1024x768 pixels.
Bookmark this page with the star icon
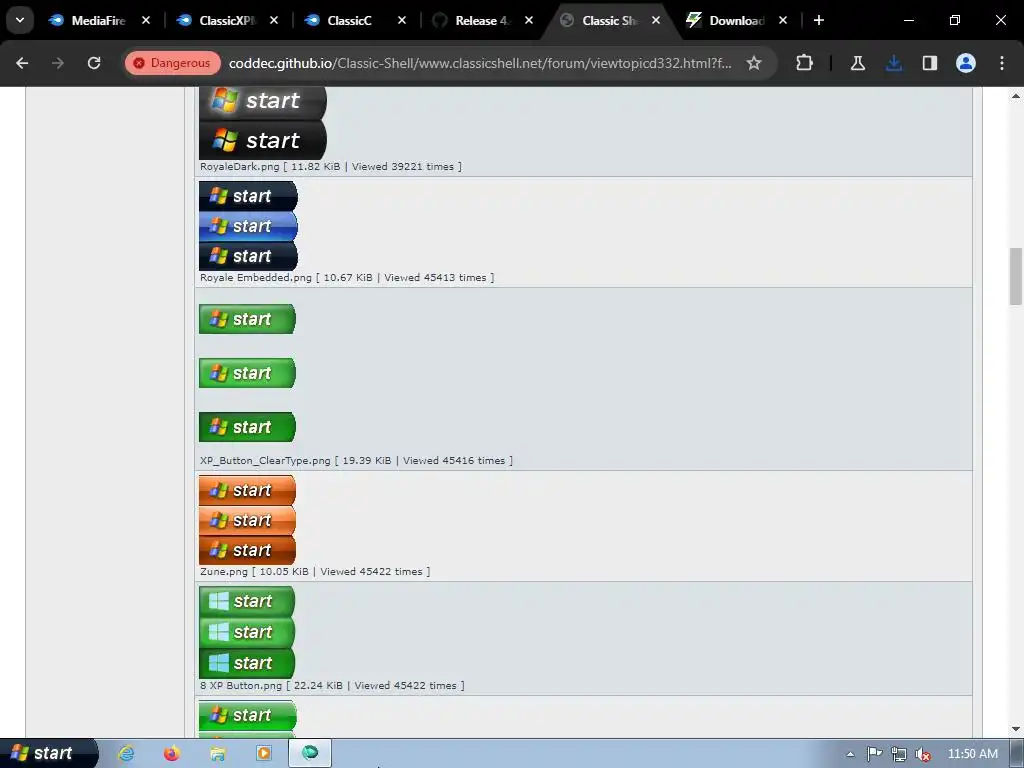754,63
